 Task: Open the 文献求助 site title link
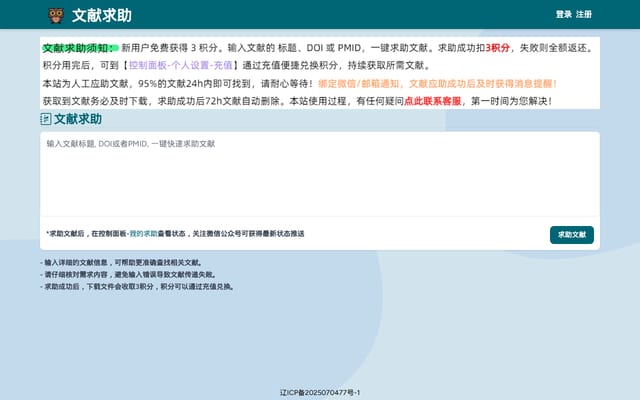click(x=102, y=16)
